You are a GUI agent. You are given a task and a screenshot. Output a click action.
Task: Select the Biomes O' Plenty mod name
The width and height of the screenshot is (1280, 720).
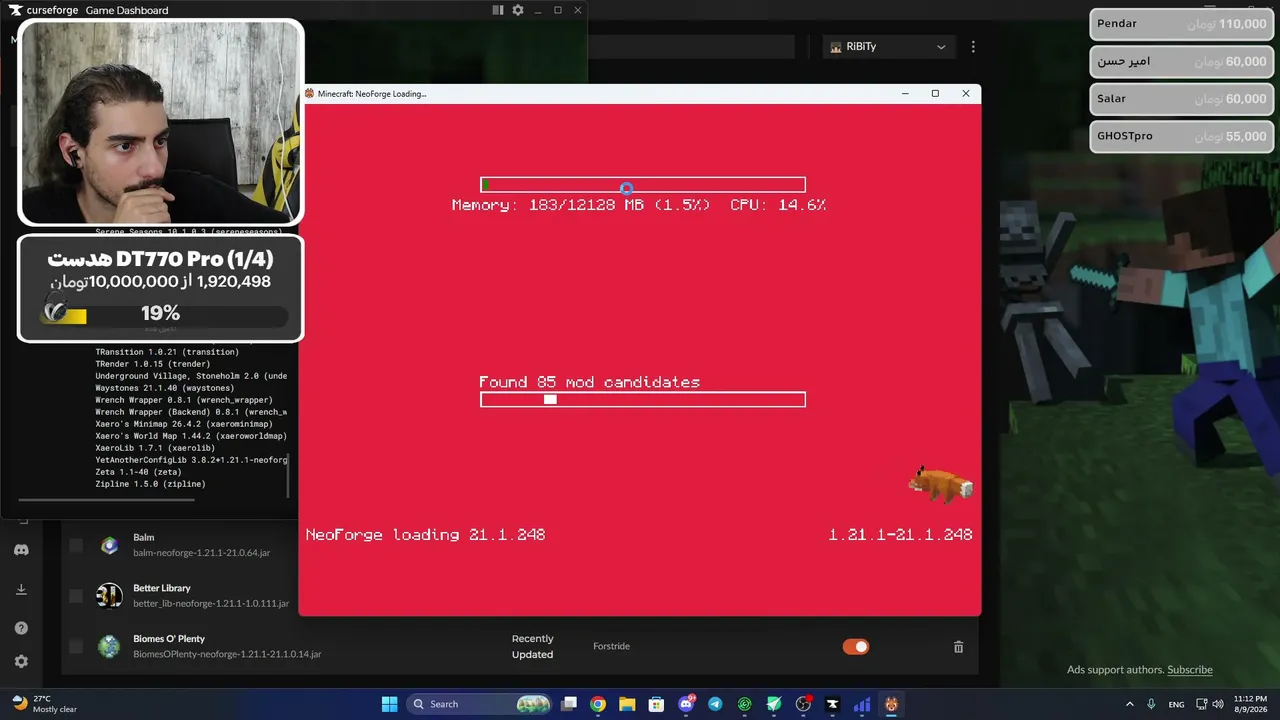pyautogui.click(x=169, y=639)
